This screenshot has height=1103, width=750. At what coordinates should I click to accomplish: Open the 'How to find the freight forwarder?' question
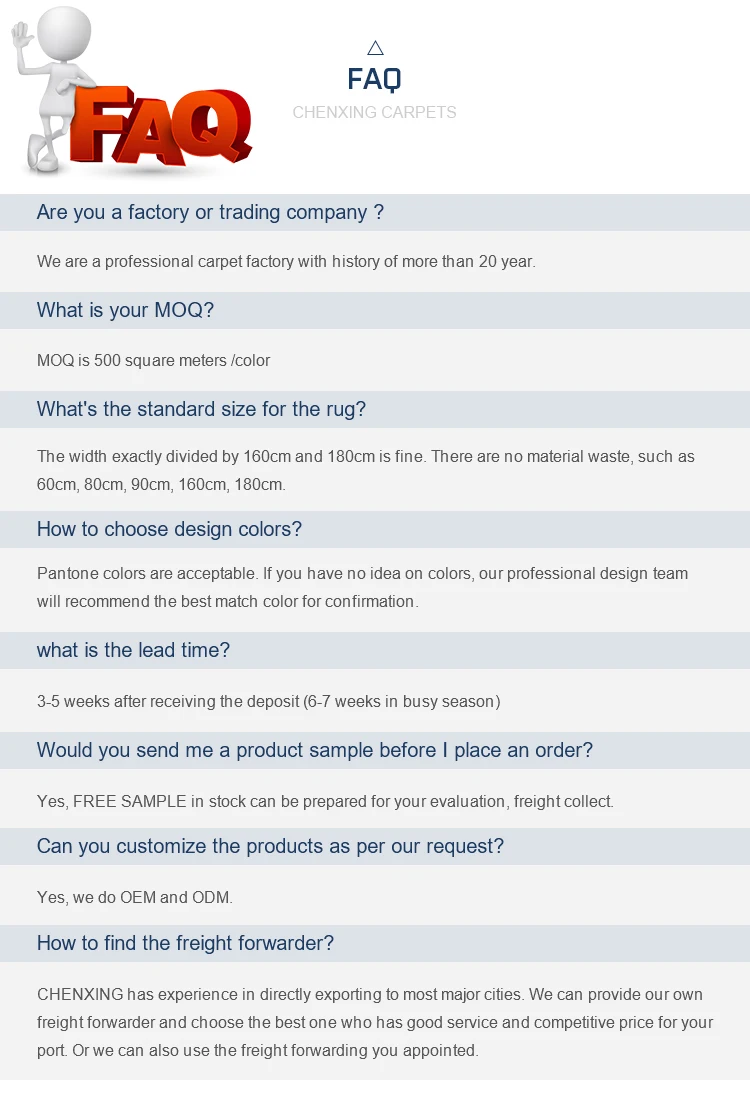point(185,943)
